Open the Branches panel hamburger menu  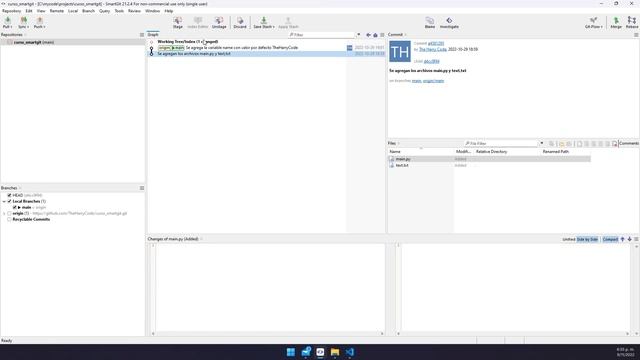(142, 188)
